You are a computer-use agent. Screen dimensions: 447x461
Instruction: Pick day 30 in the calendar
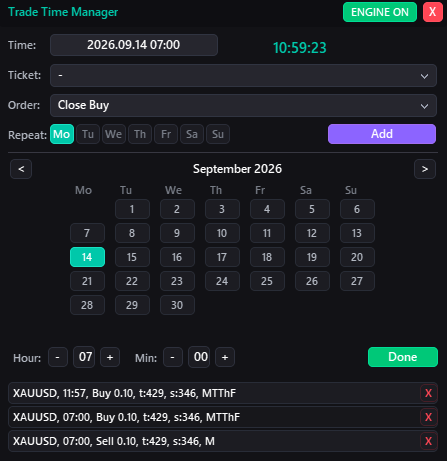click(177, 305)
